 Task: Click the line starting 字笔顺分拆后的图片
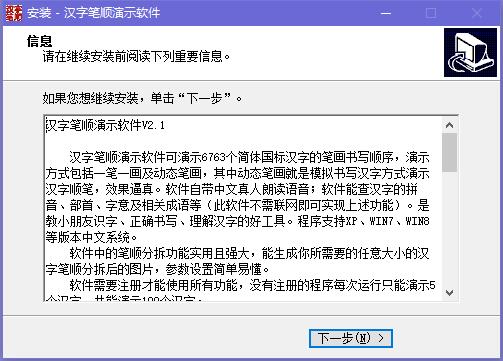(158, 269)
